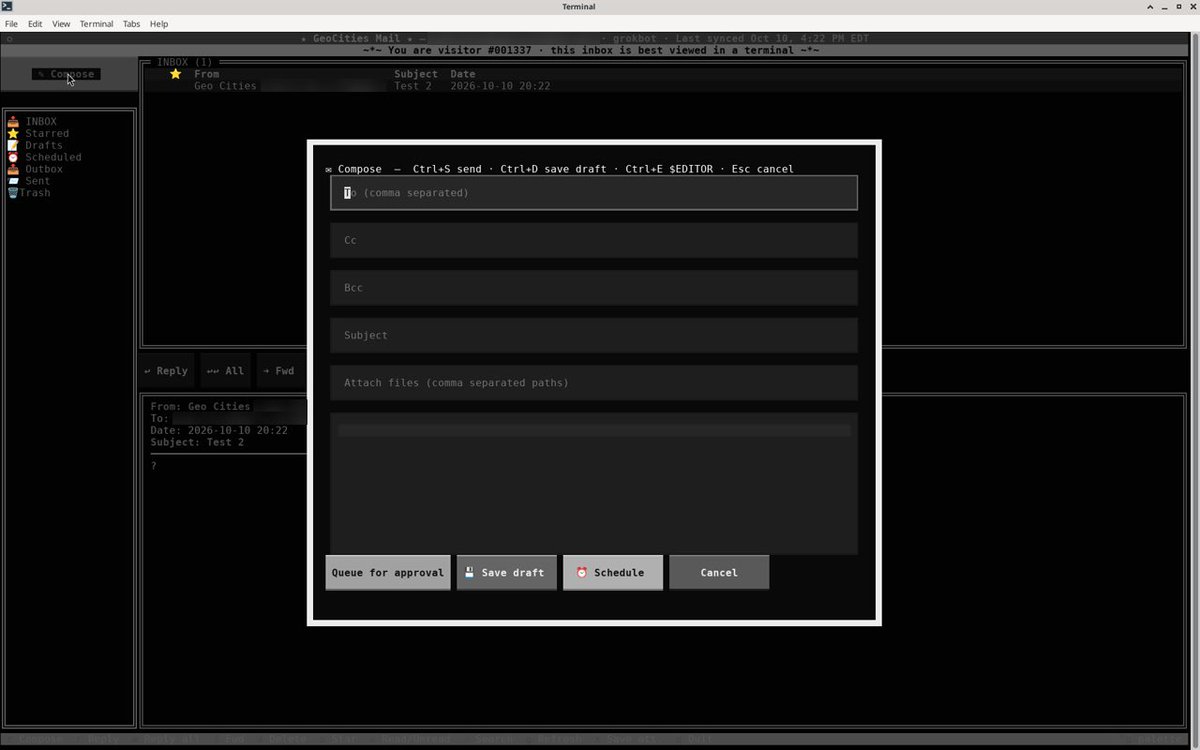Click the star icon beside Starred

click(13, 133)
